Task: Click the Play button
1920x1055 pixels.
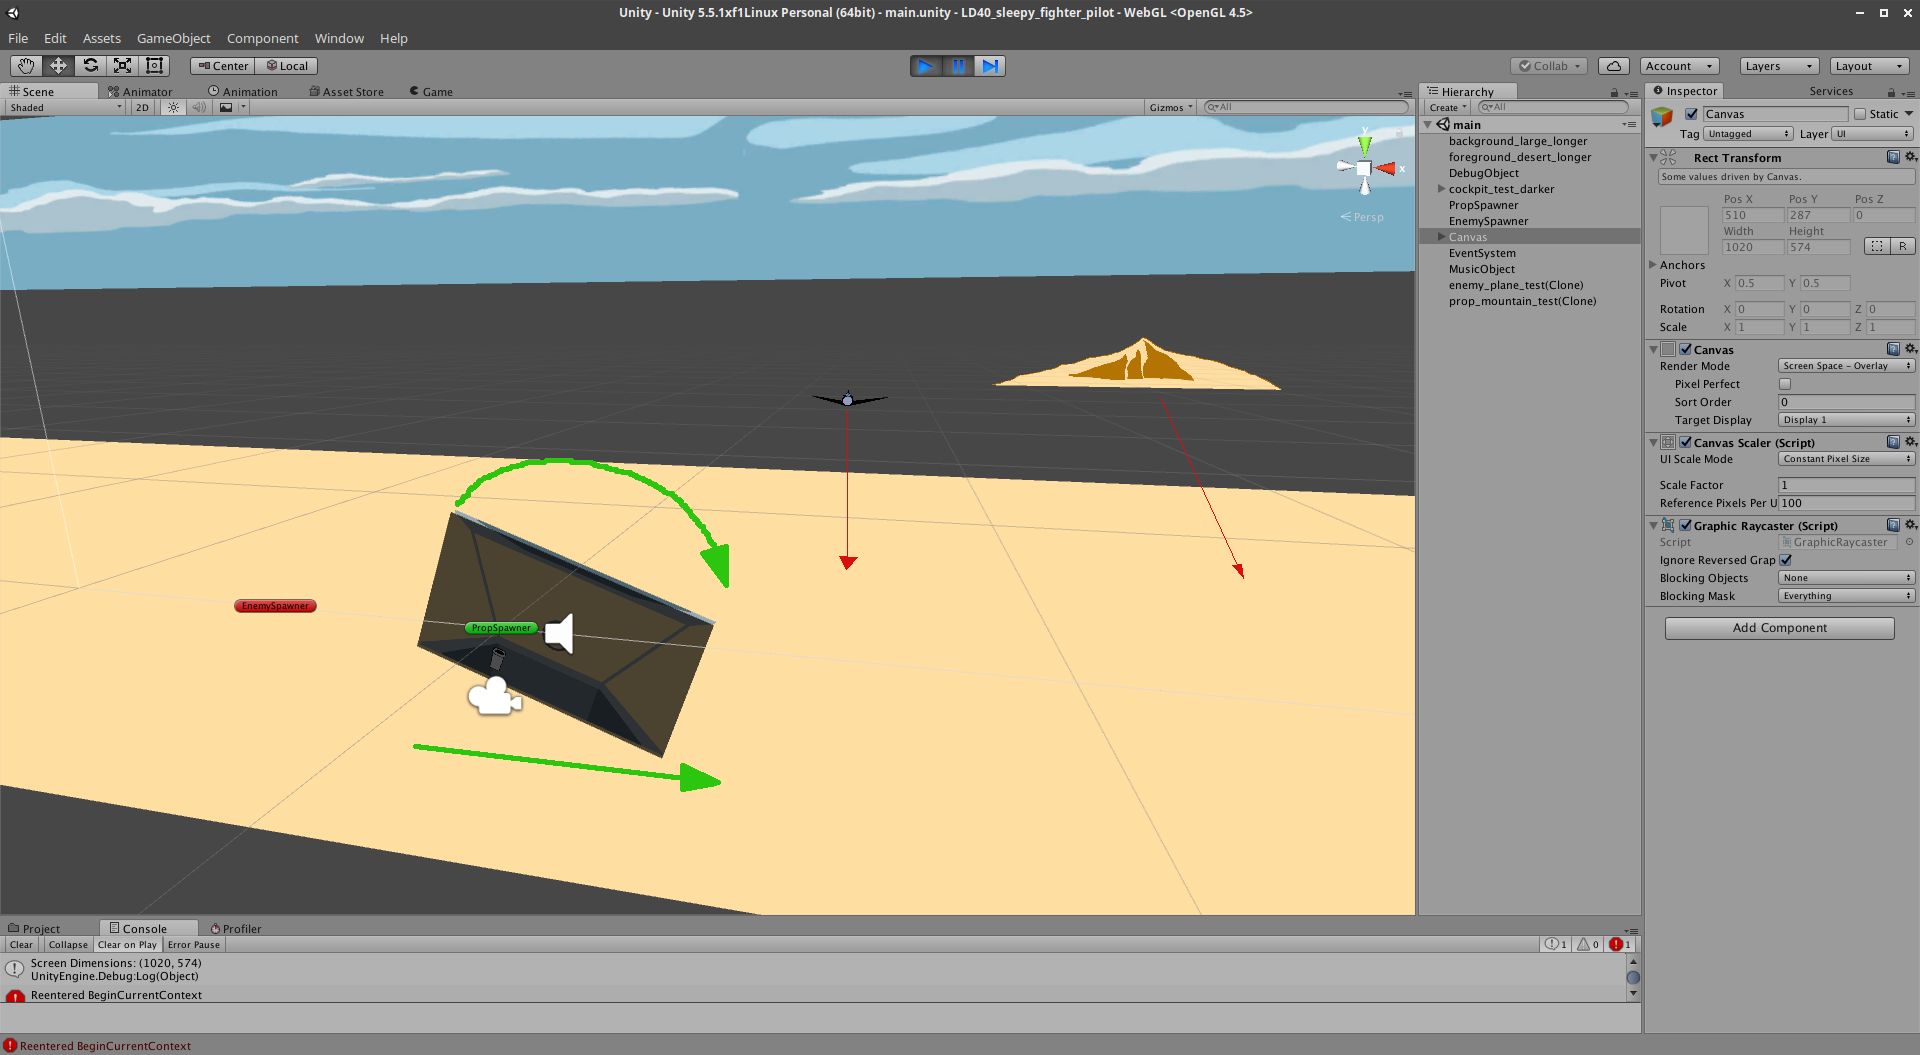Action: [x=926, y=66]
